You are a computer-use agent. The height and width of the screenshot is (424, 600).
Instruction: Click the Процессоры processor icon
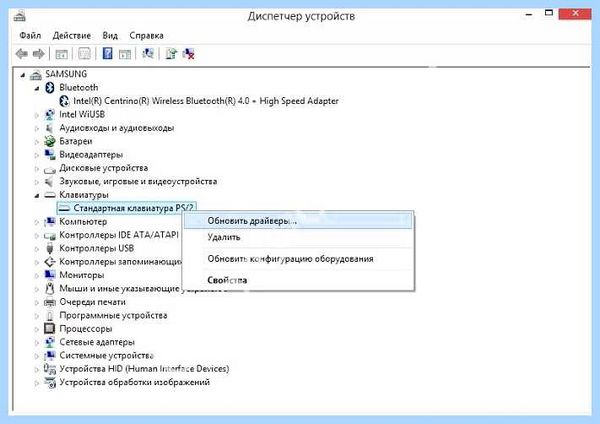pos(50,329)
